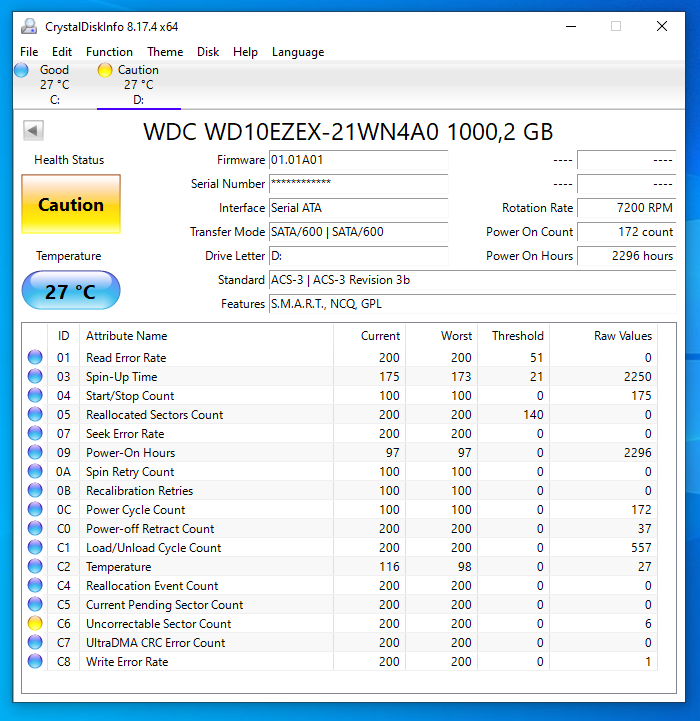The image size is (700, 721).
Task: Click the status orb for Power-On Hours row
Action: (x=35, y=452)
